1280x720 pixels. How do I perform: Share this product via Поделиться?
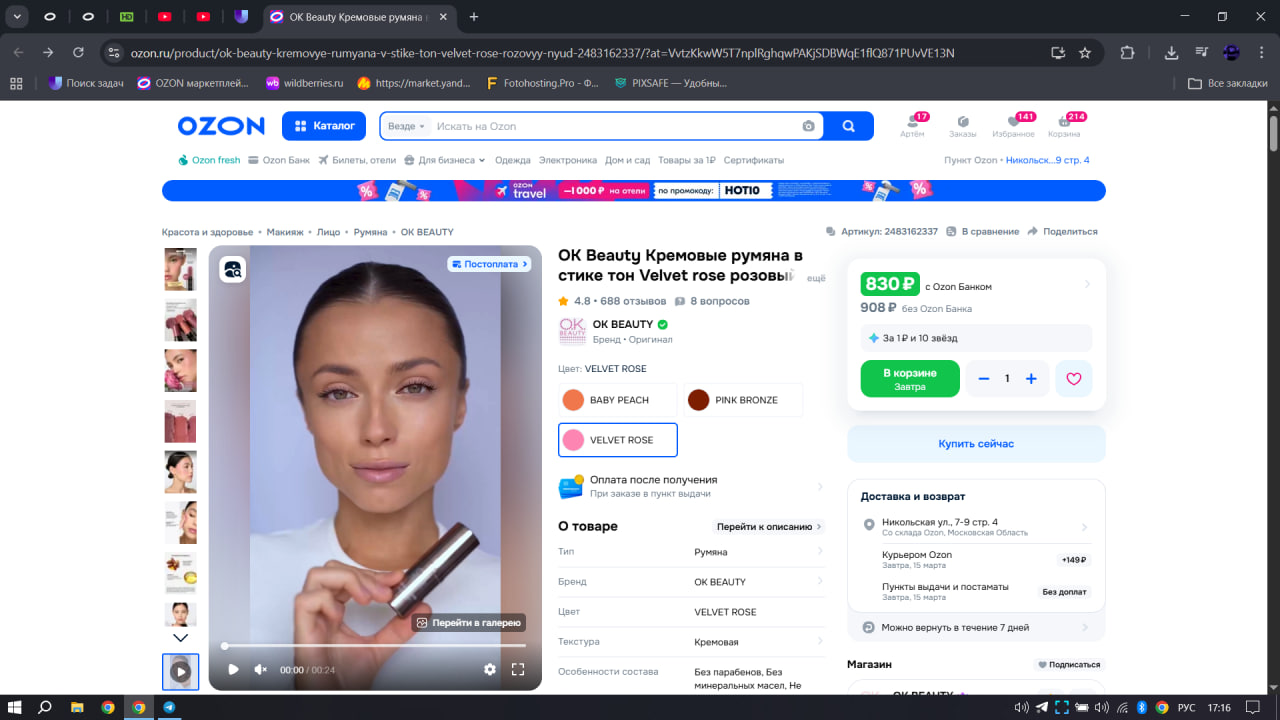[1063, 232]
